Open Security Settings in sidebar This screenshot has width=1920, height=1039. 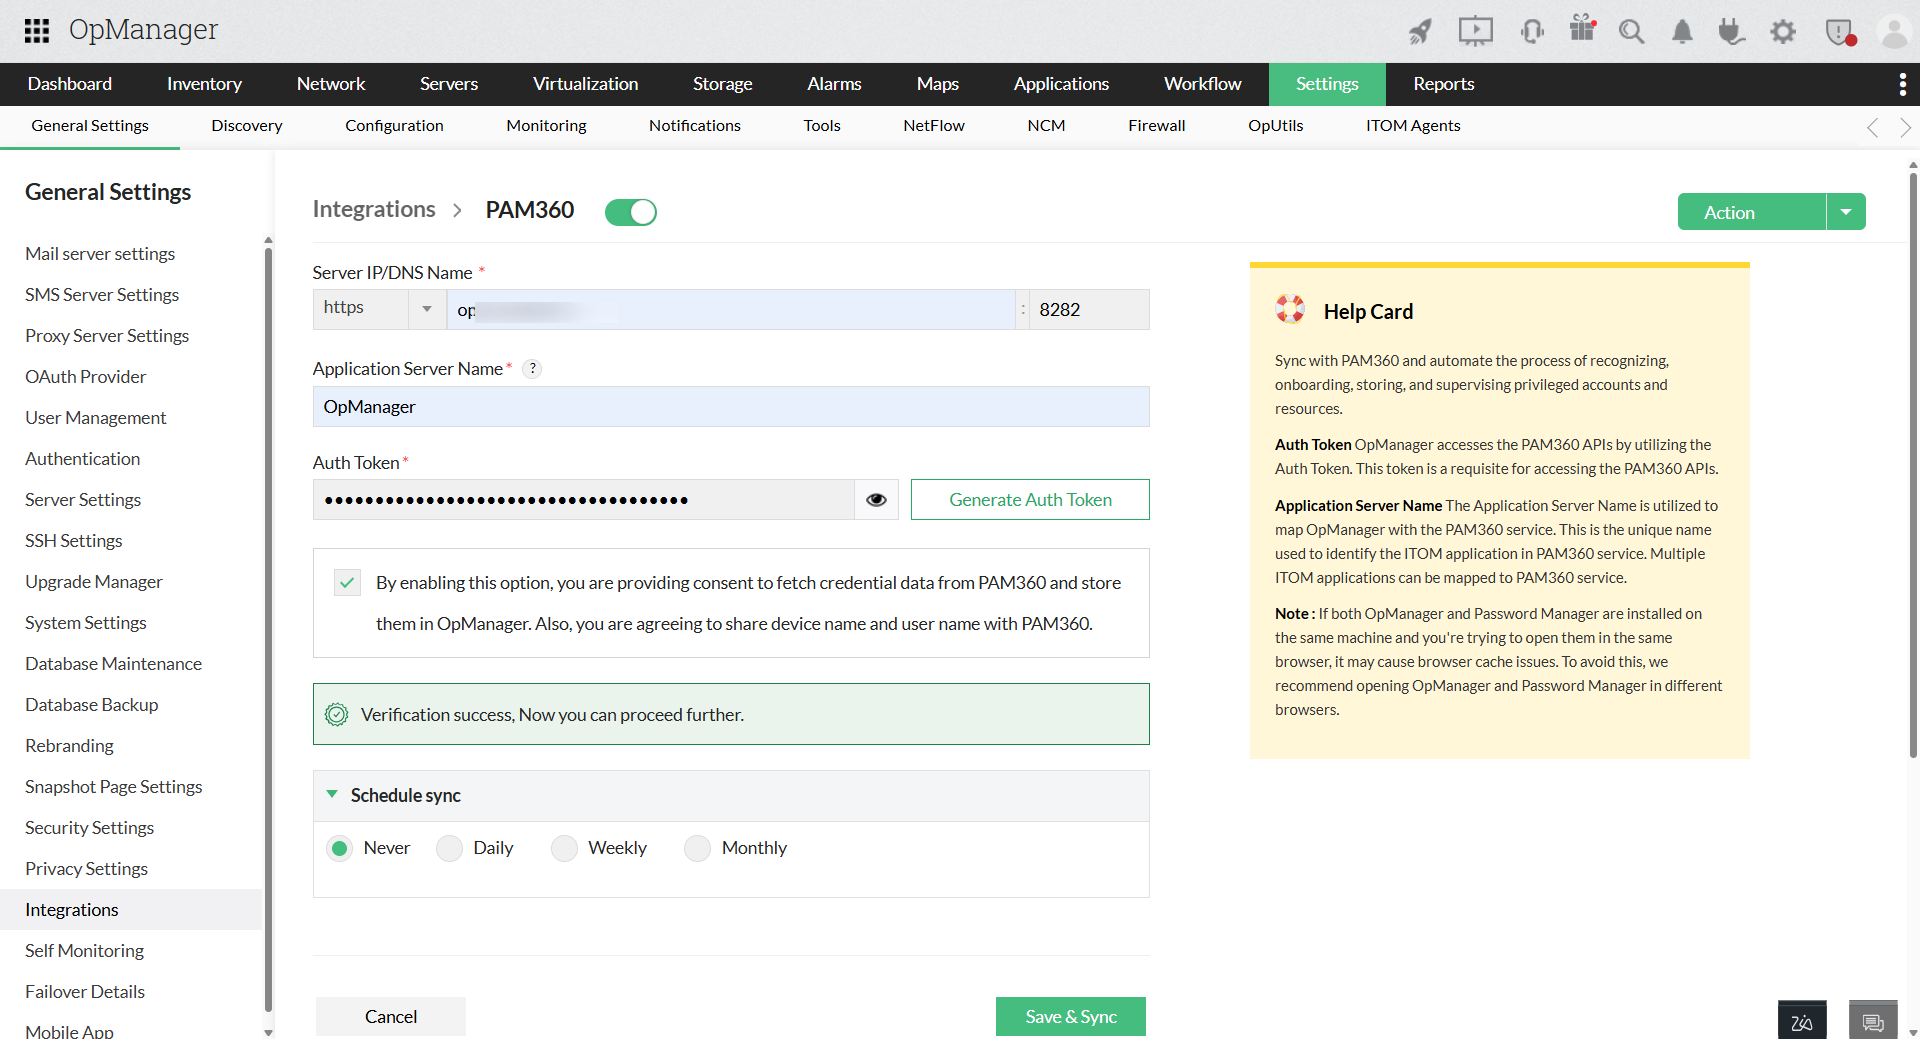tap(89, 828)
